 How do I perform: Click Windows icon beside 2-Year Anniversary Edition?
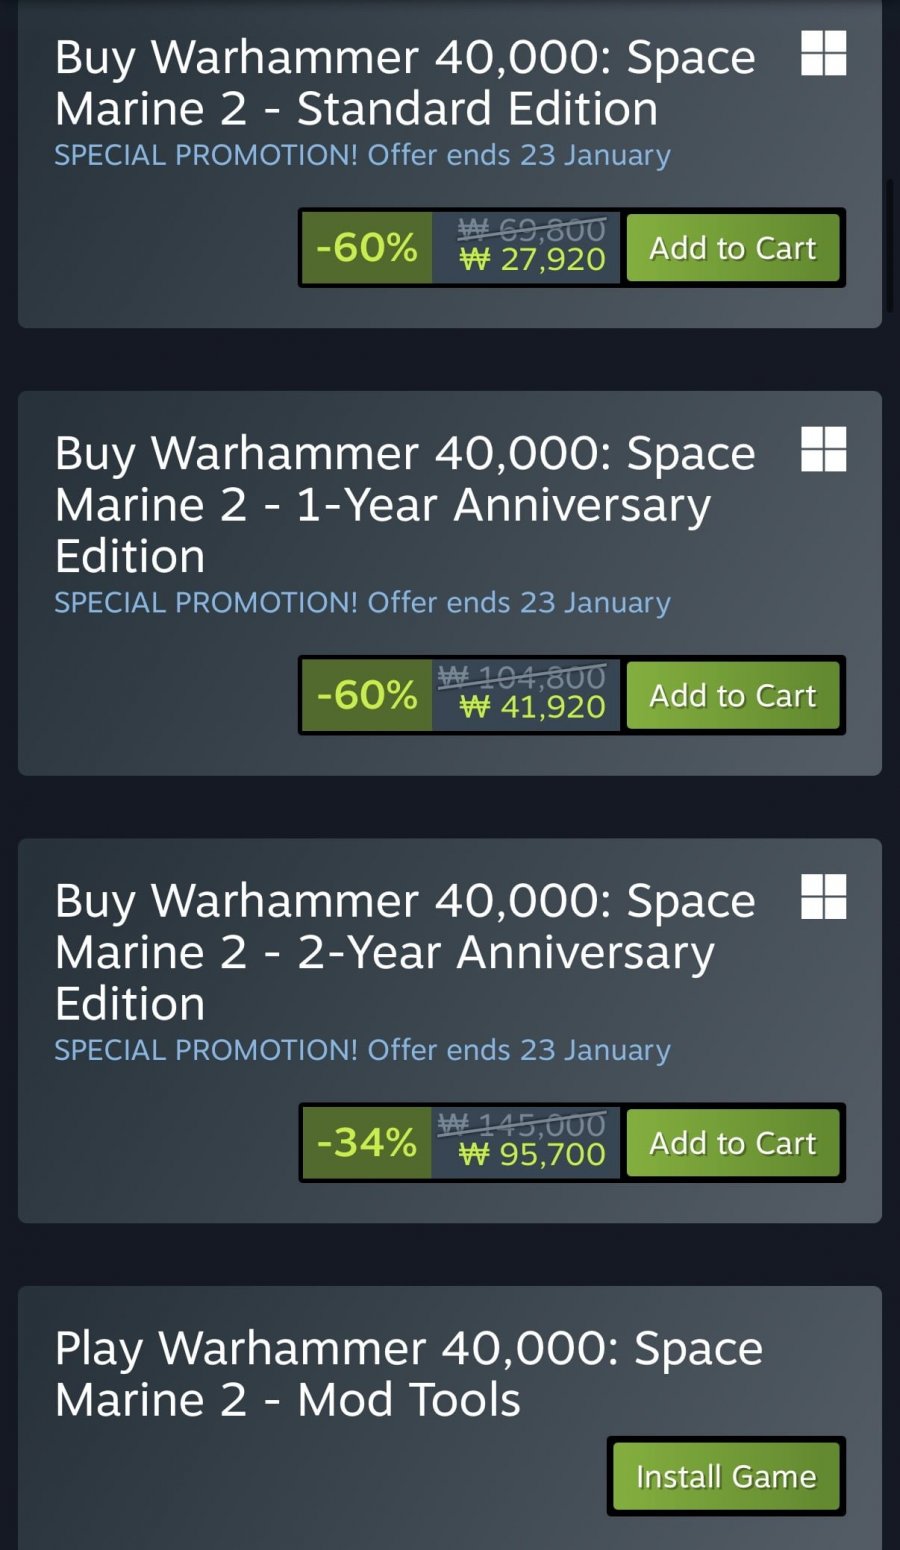click(823, 896)
